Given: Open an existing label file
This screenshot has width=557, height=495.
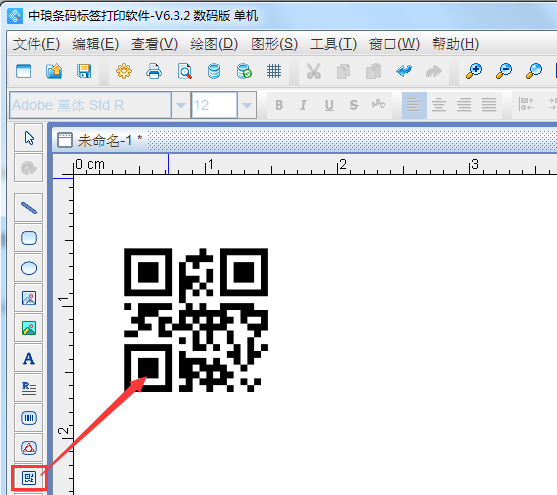Looking at the screenshot, I should tap(54, 71).
